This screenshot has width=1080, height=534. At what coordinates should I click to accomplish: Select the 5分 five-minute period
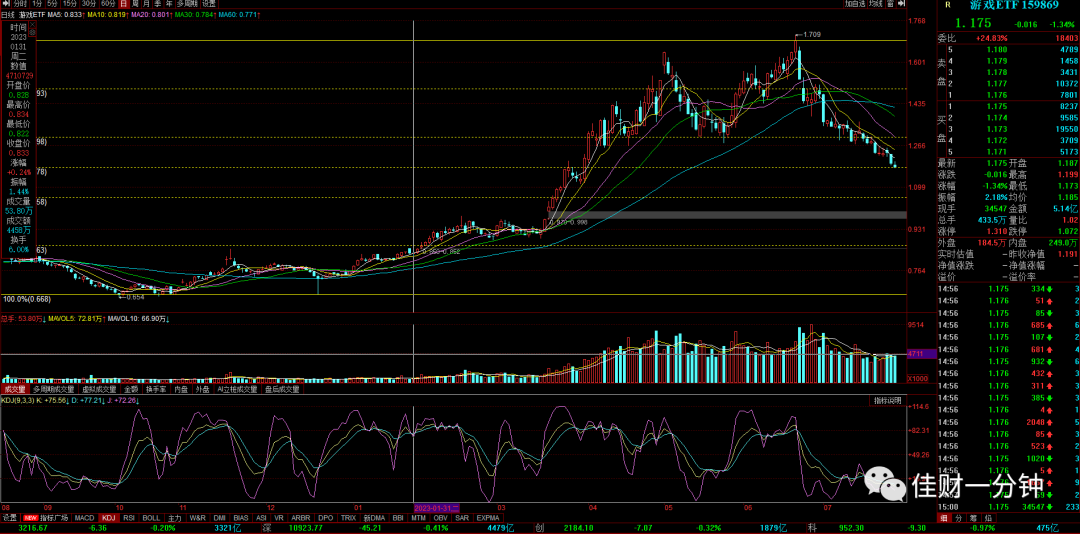click(52, 3)
